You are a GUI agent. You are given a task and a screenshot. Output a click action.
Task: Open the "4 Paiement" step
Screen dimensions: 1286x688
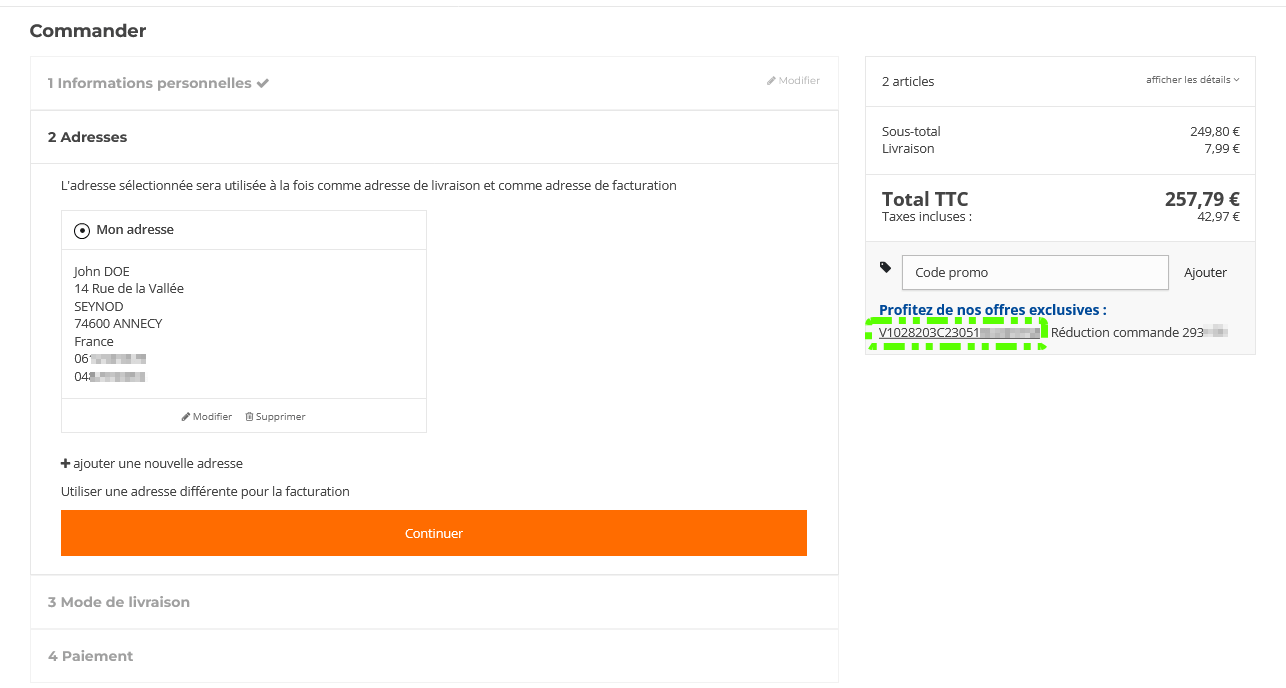point(91,656)
